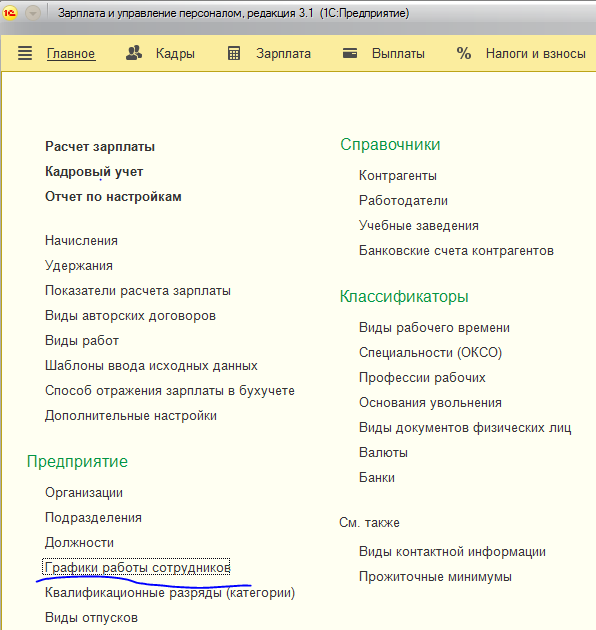Open Специальности (ОКСО) classifier
The image size is (596, 630).
coord(430,352)
